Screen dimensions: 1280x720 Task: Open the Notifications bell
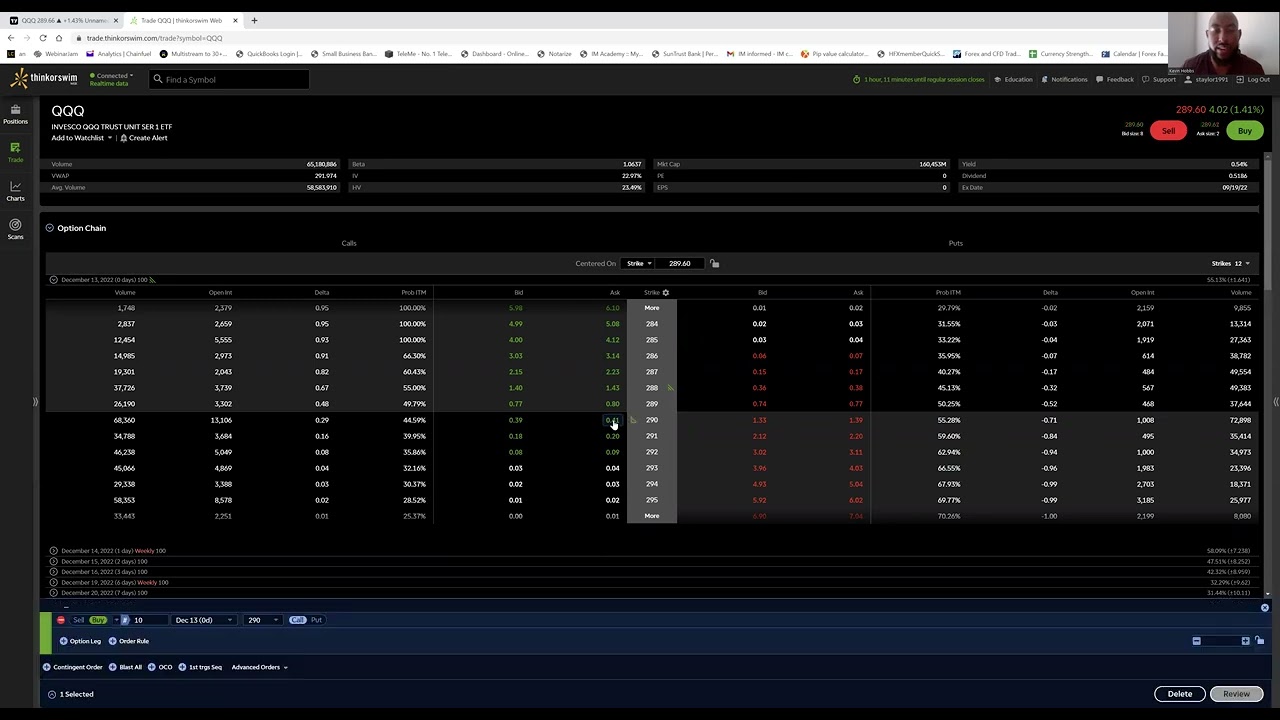pos(1064,79)
